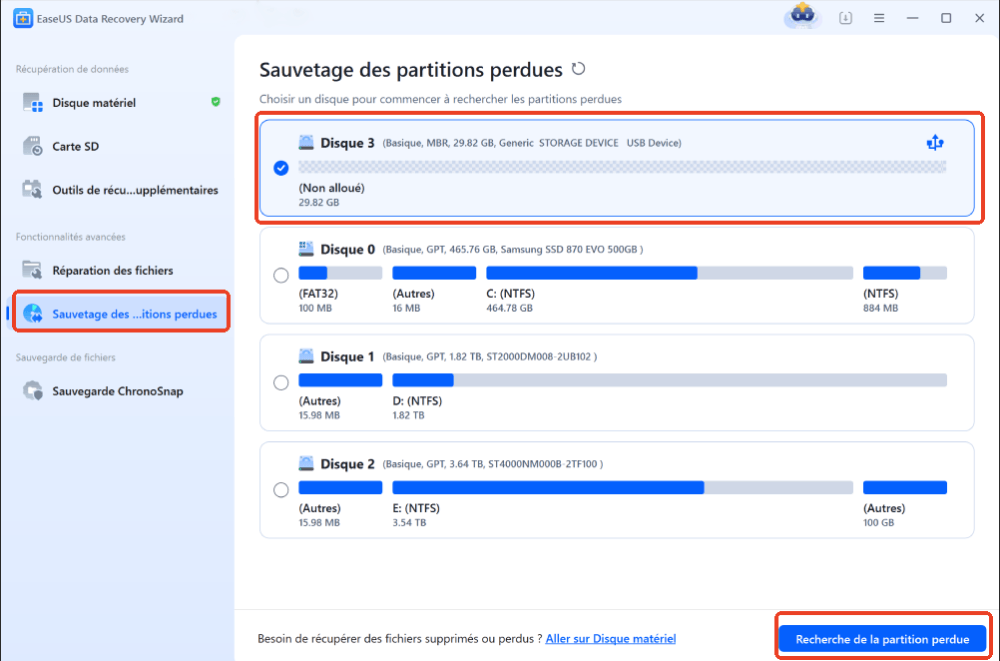The width and height of the screenshot is (1000, 661).
Task: Select the Disque 3 radio button
Action: pyautogui.click(x=281, y=168)
